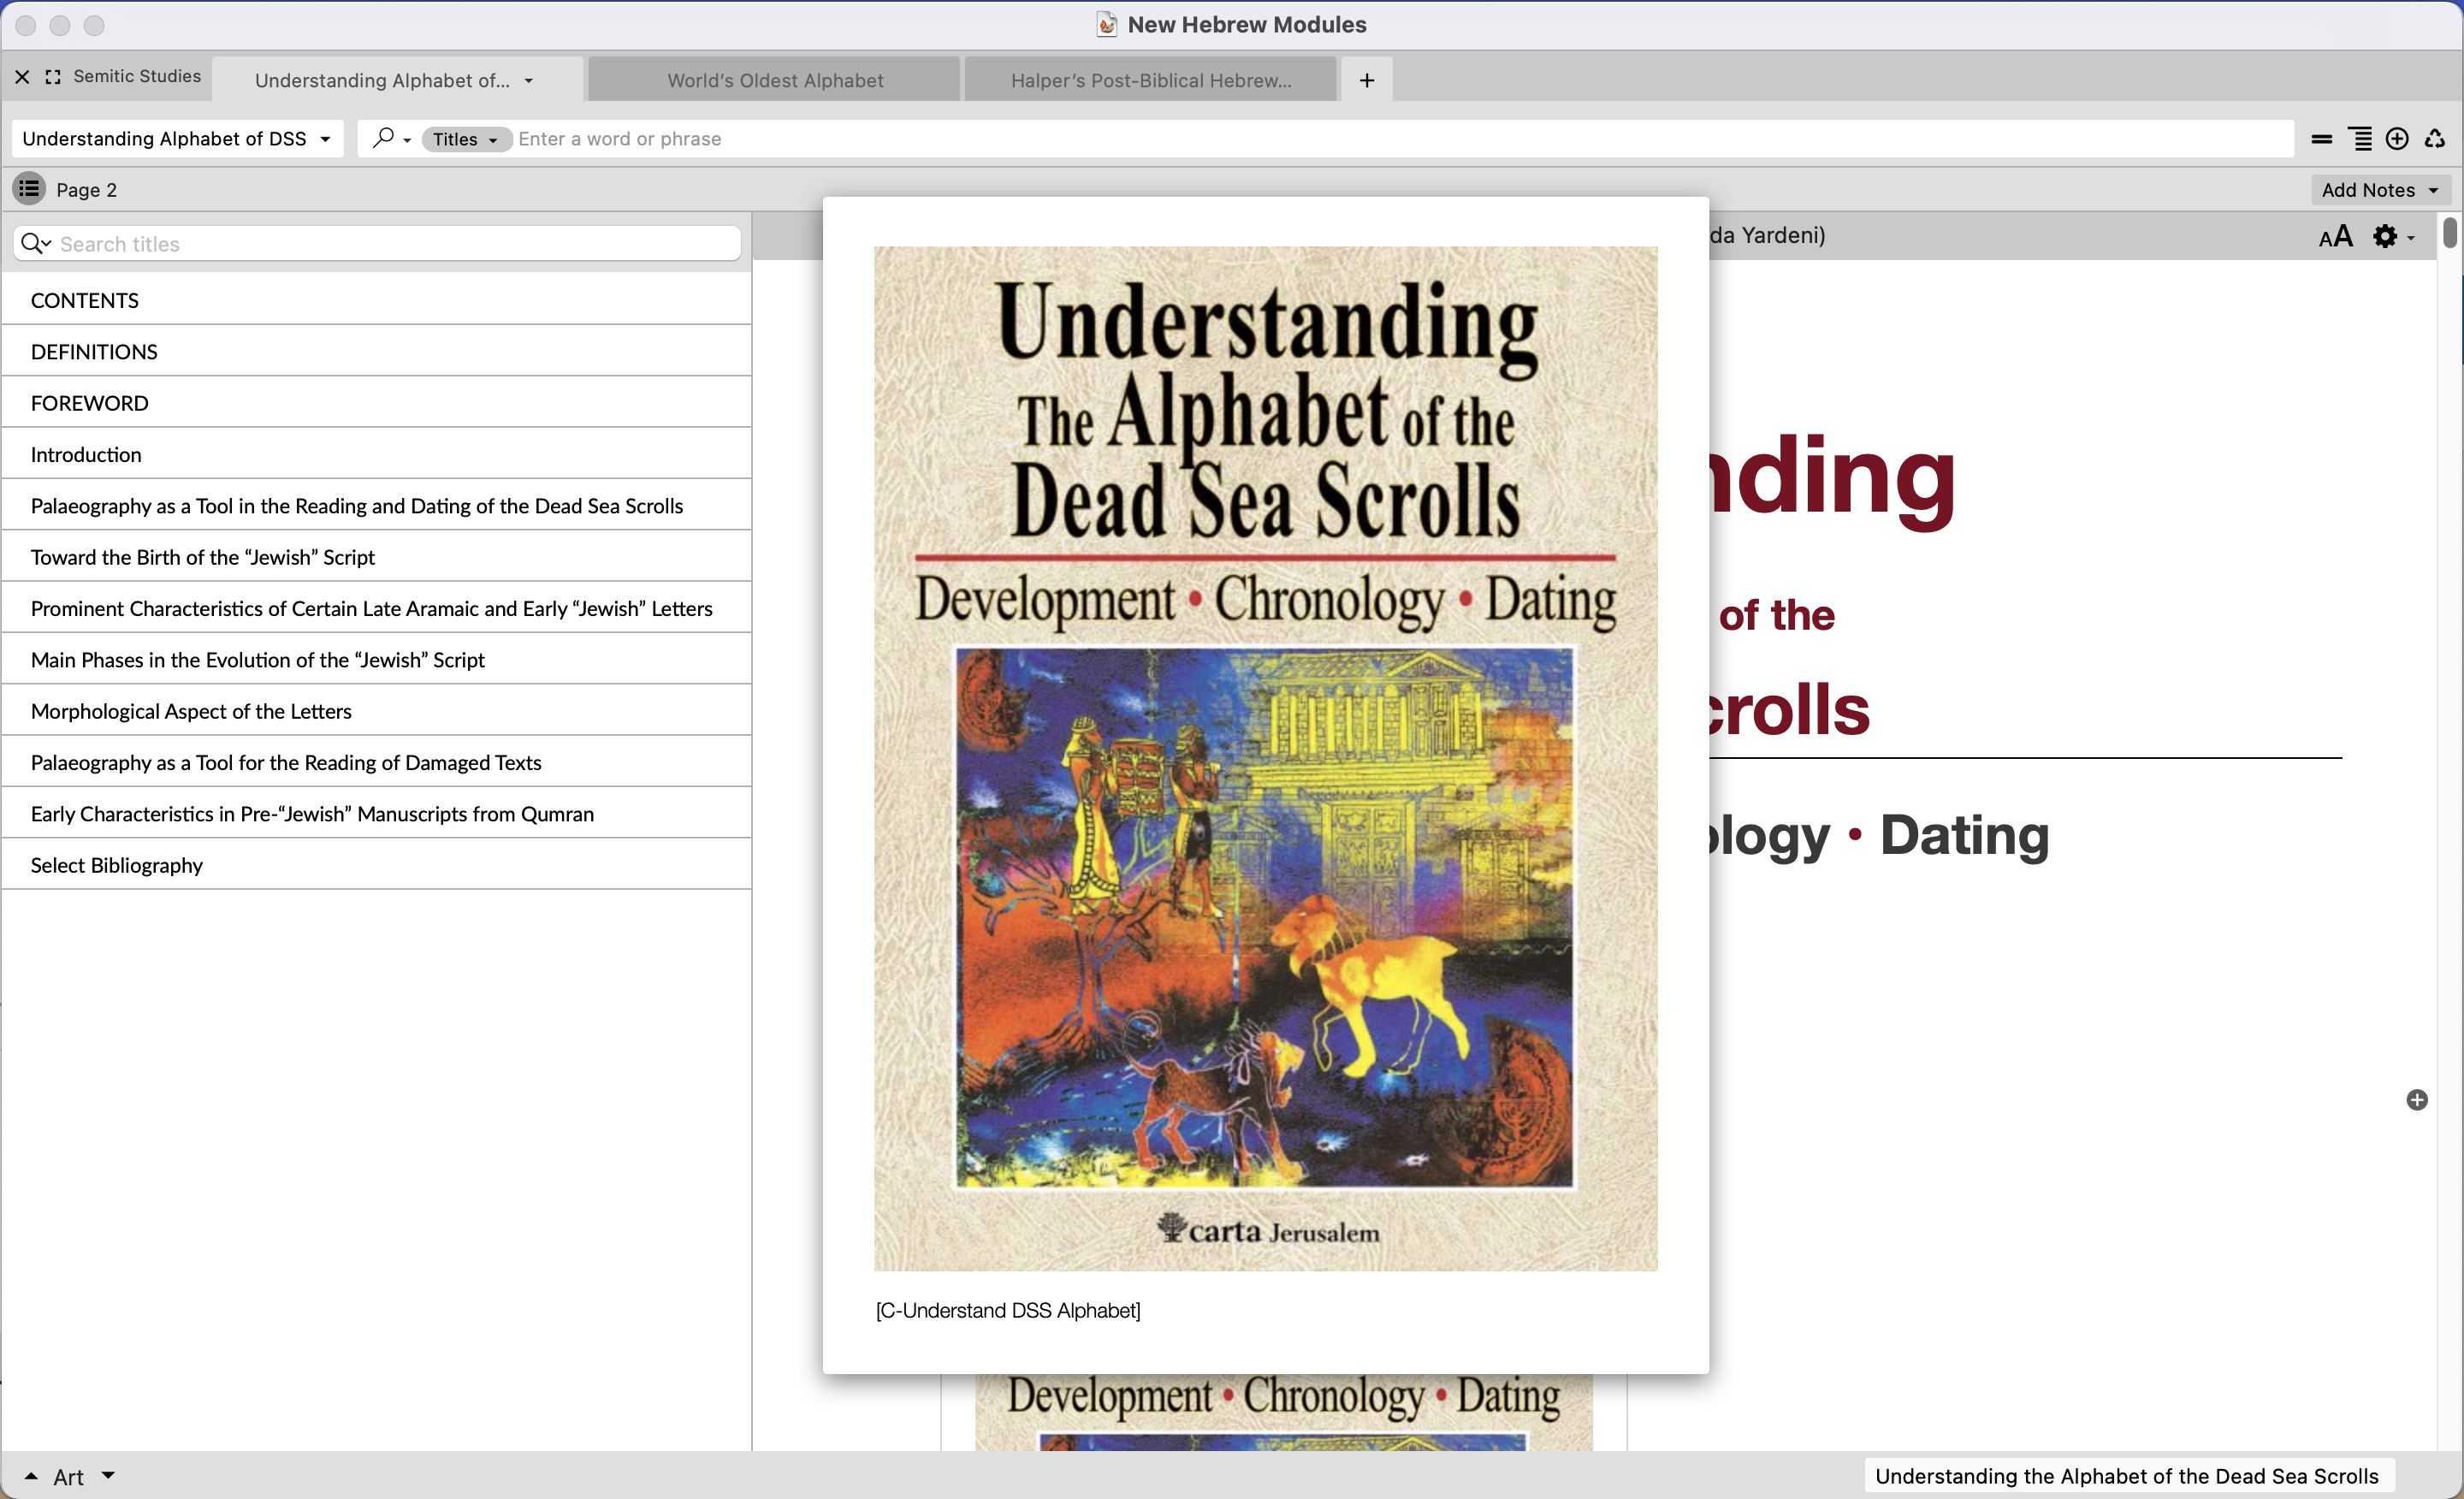Click the small plus circle at right edge

tap(2416, 1100)
